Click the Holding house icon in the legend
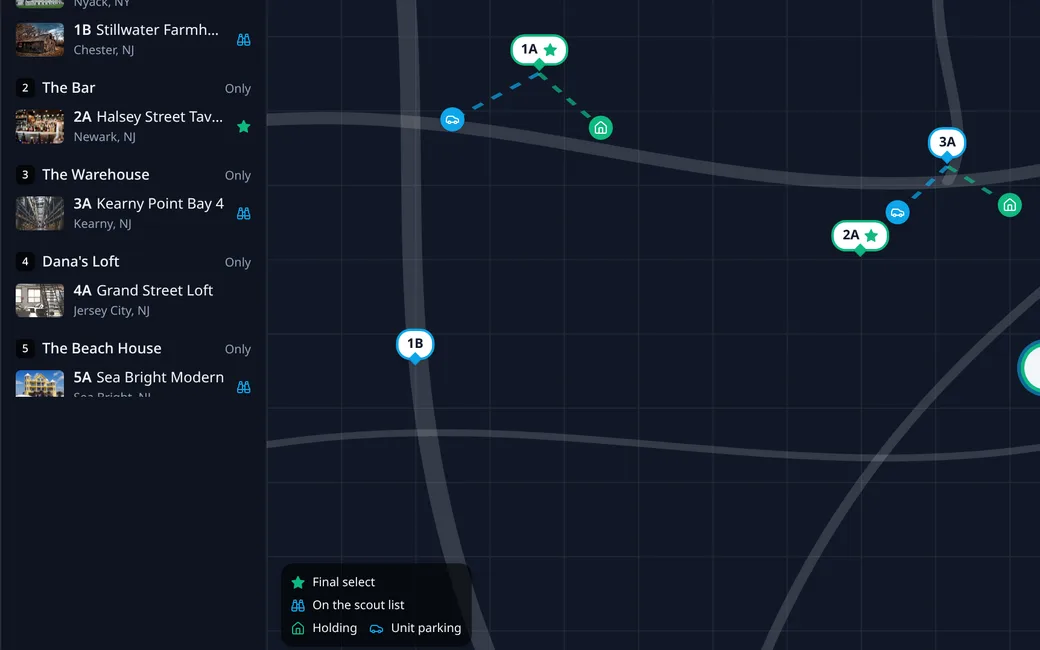The width and height of the screenshot is (1040, 650). [x=298, y=628]
